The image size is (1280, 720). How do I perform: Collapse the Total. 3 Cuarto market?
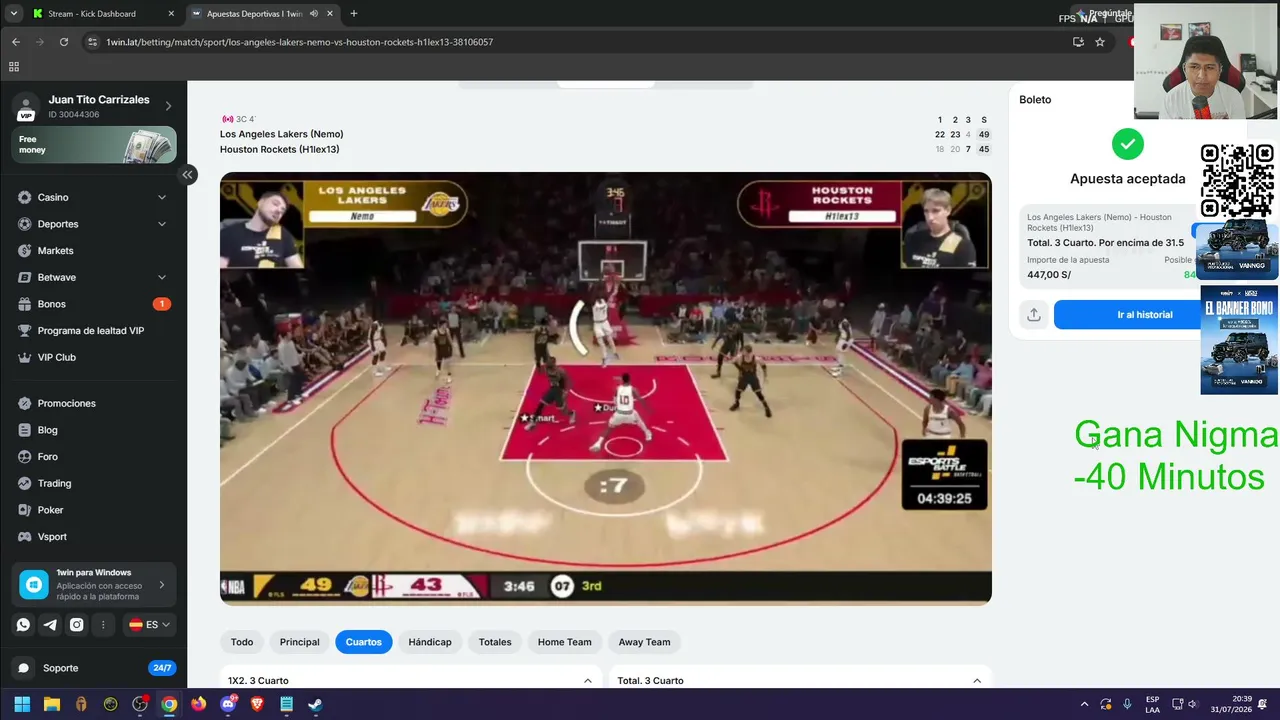[x=977, y=681]
